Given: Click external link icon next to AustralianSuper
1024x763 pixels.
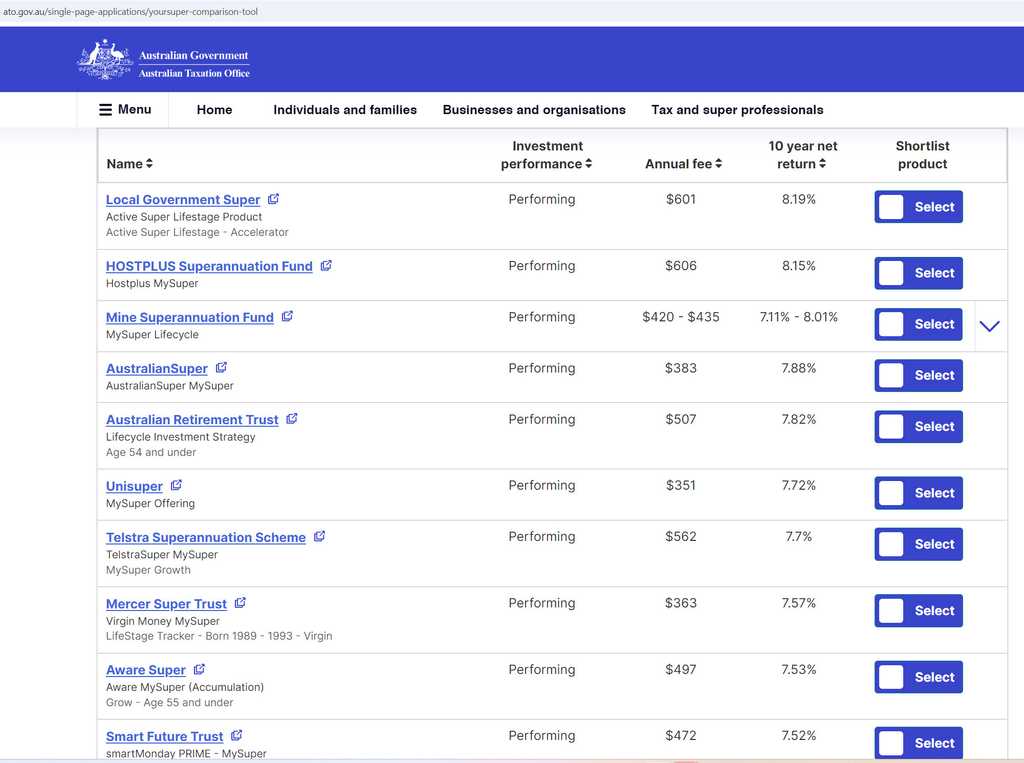Looking at the screenshot, I should [221, 368].
